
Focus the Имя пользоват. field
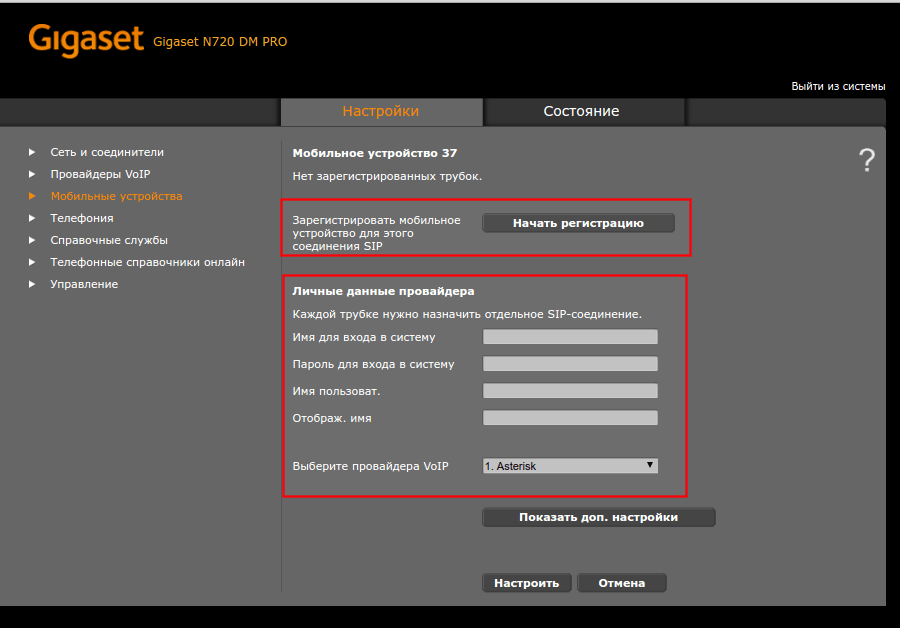coord(570,391)
